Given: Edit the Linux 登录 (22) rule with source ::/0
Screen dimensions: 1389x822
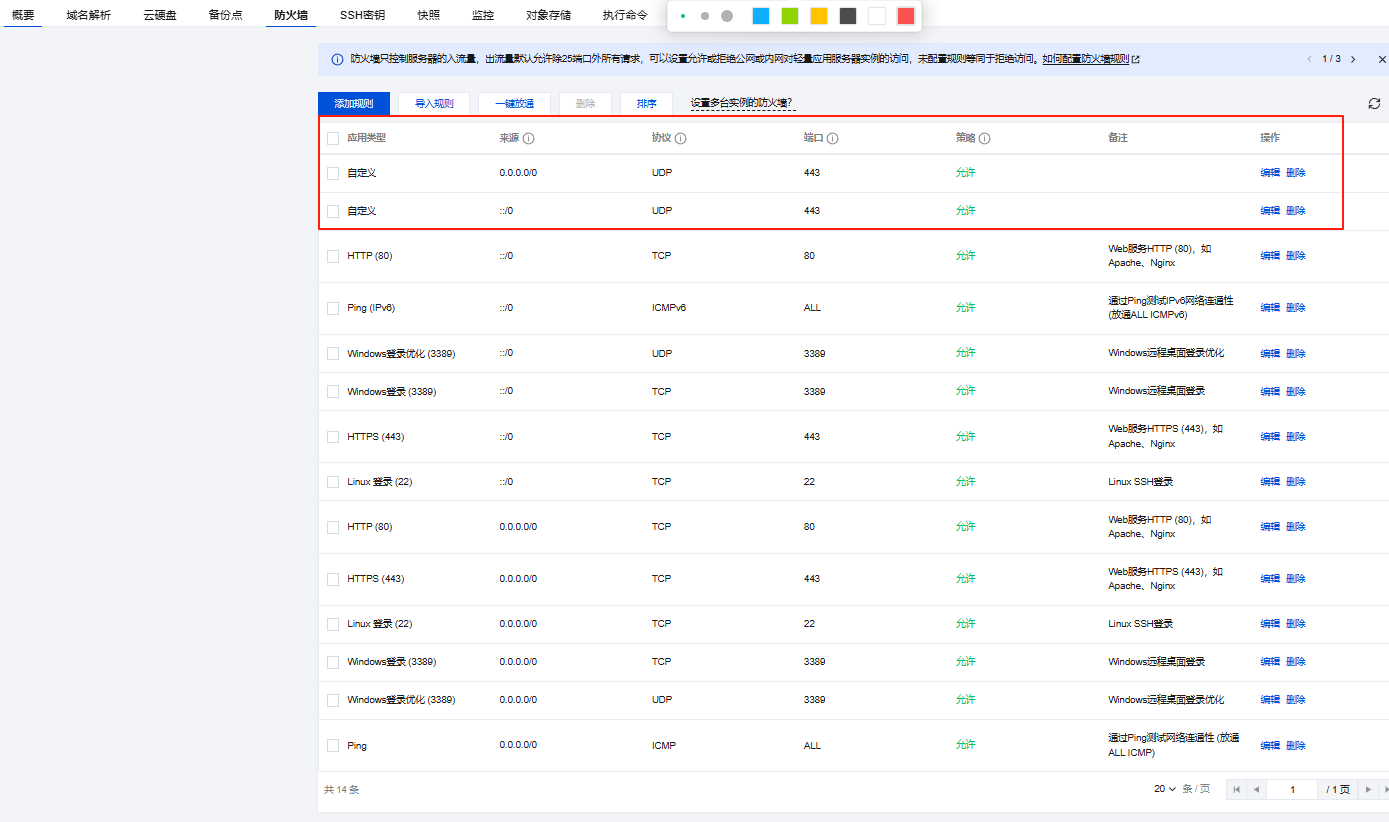Looking at the screenshot, I should pyautogui.click(x=1270, y=482).
